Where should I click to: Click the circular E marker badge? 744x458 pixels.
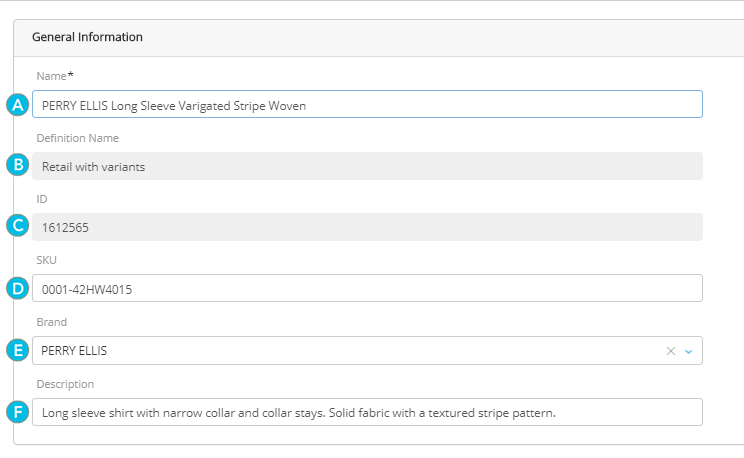[x=16, y=351]
